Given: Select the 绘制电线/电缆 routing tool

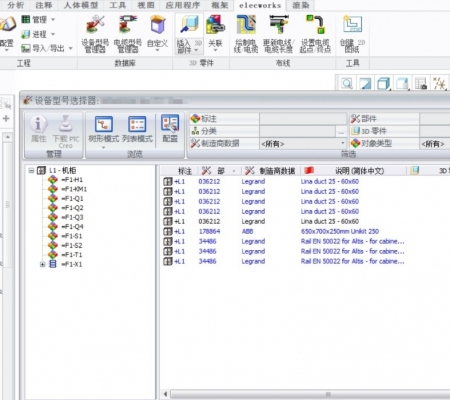Looking at the screenshot, I should point(246,33).
